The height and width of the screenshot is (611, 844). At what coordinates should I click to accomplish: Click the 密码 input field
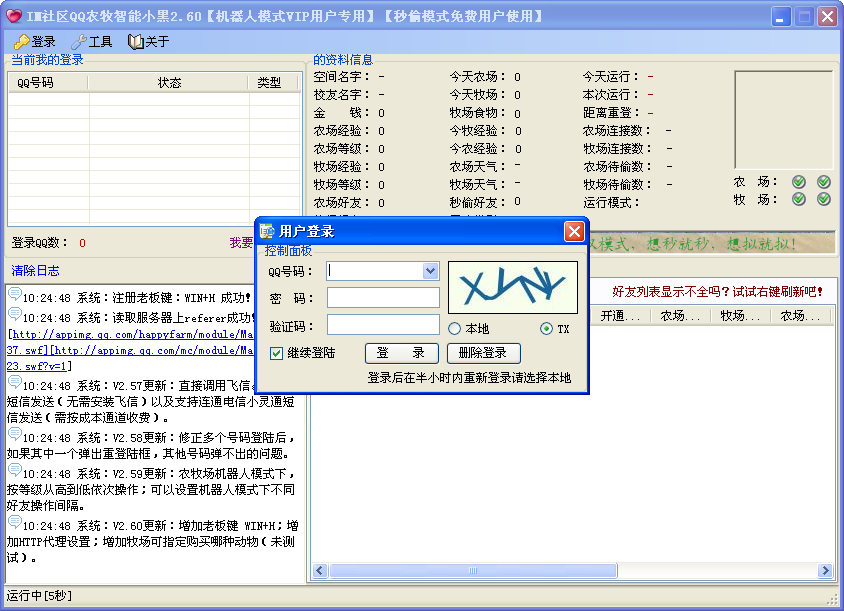(x=383, y=298)
